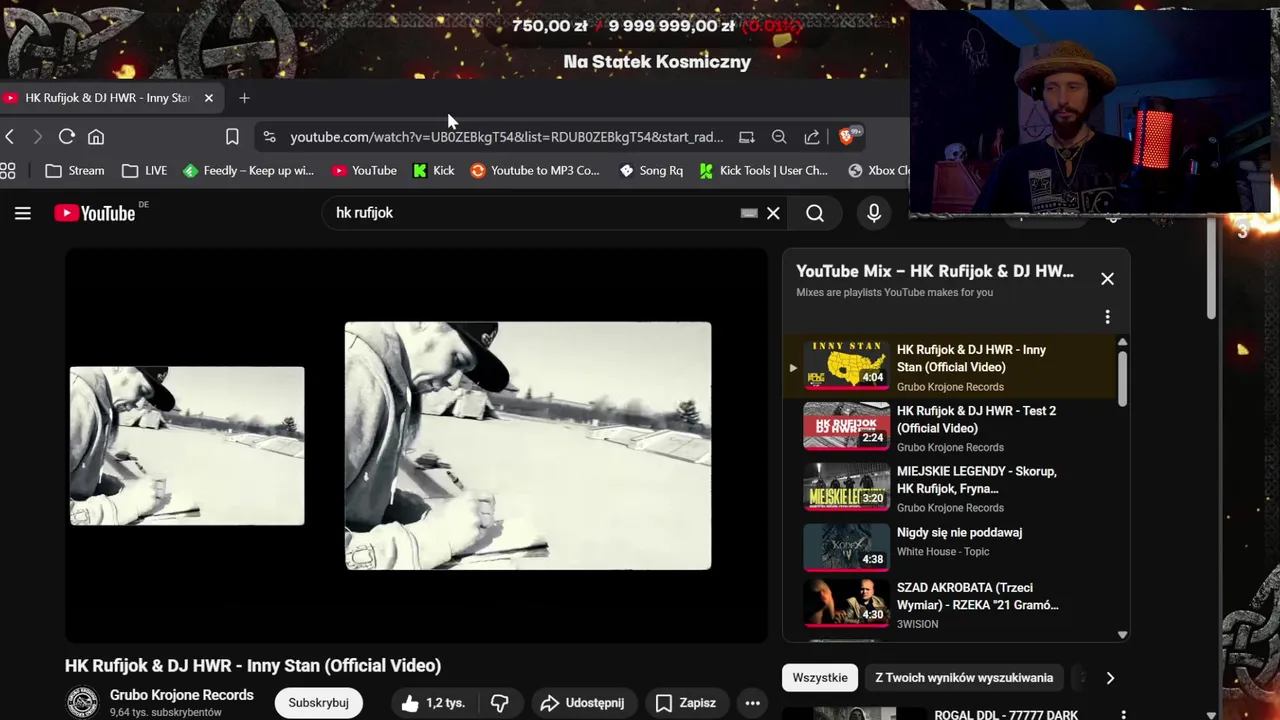Select Z Twoich wyników wyszukiwania chip
The width and height of the screenshot is (1280, 720).
[964, 678]
